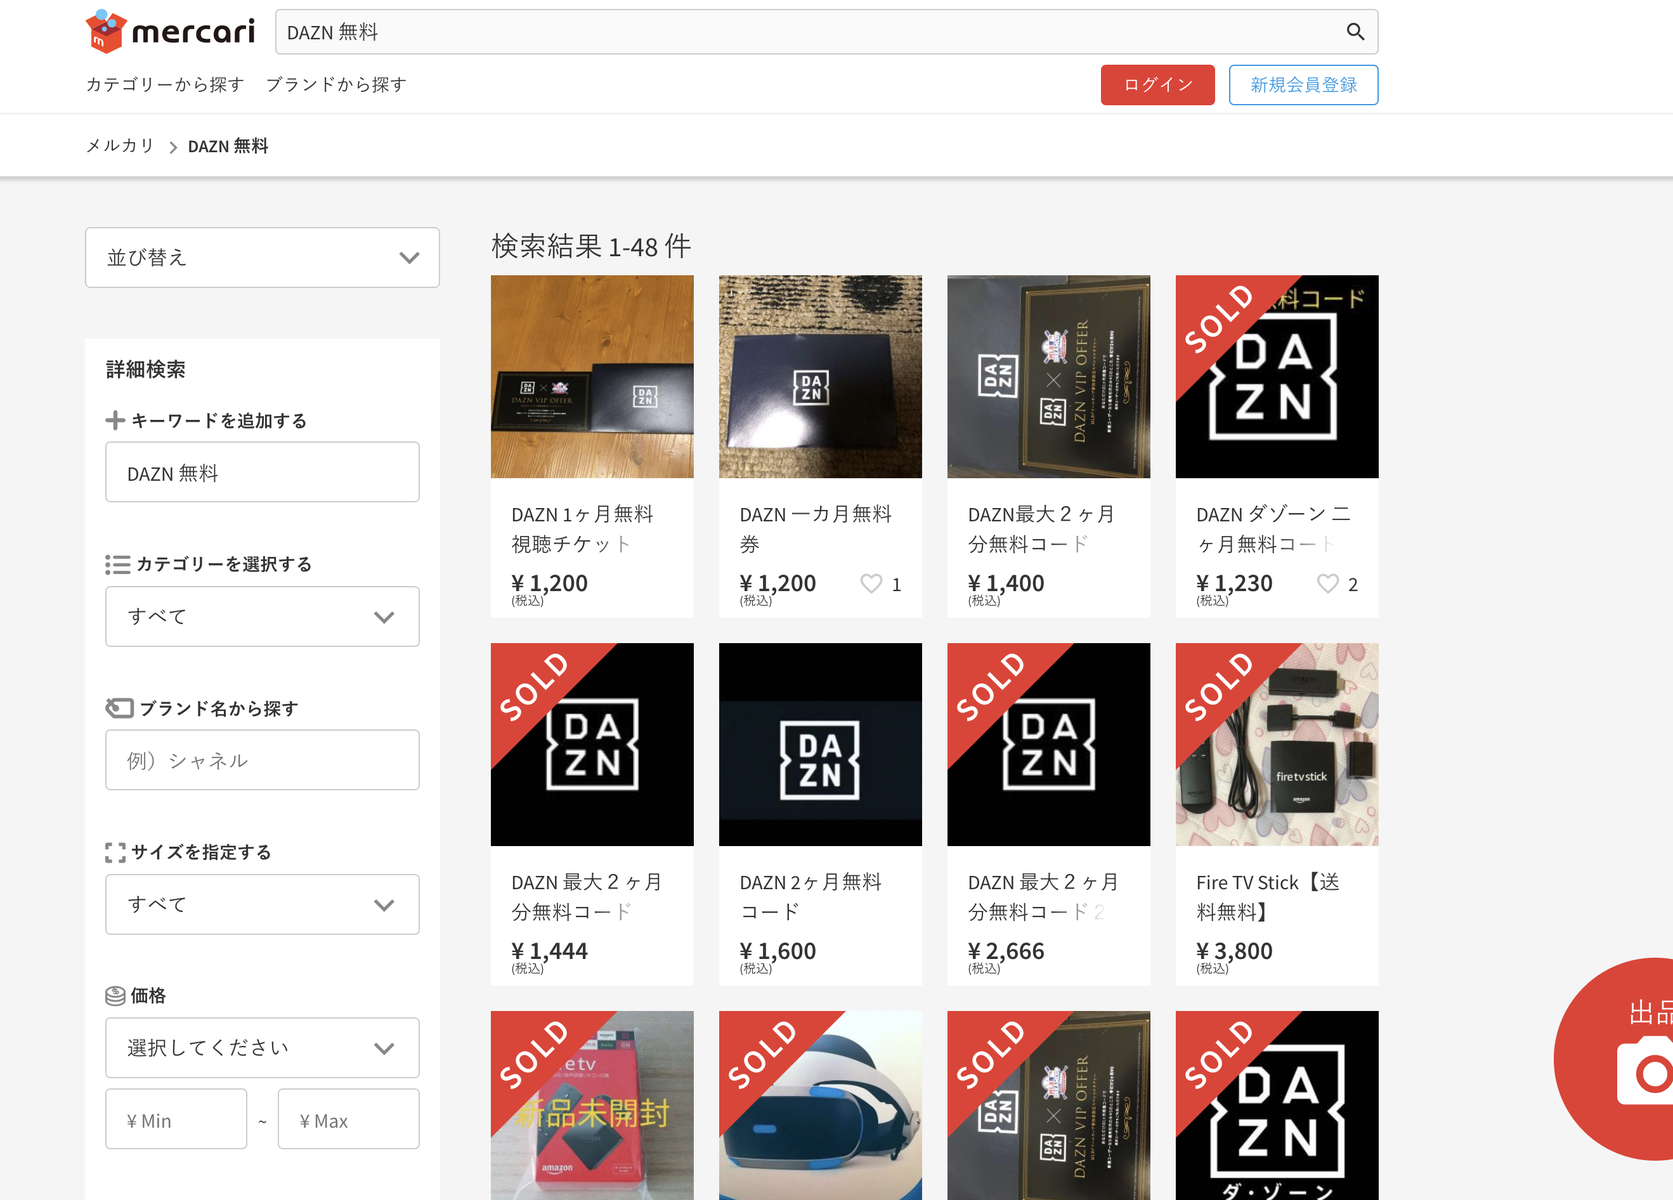Screen dimensions: 1673x1200
Task: Open DAZN 一カ月無料券 thumbnail
Action: [x=820, y=377]
